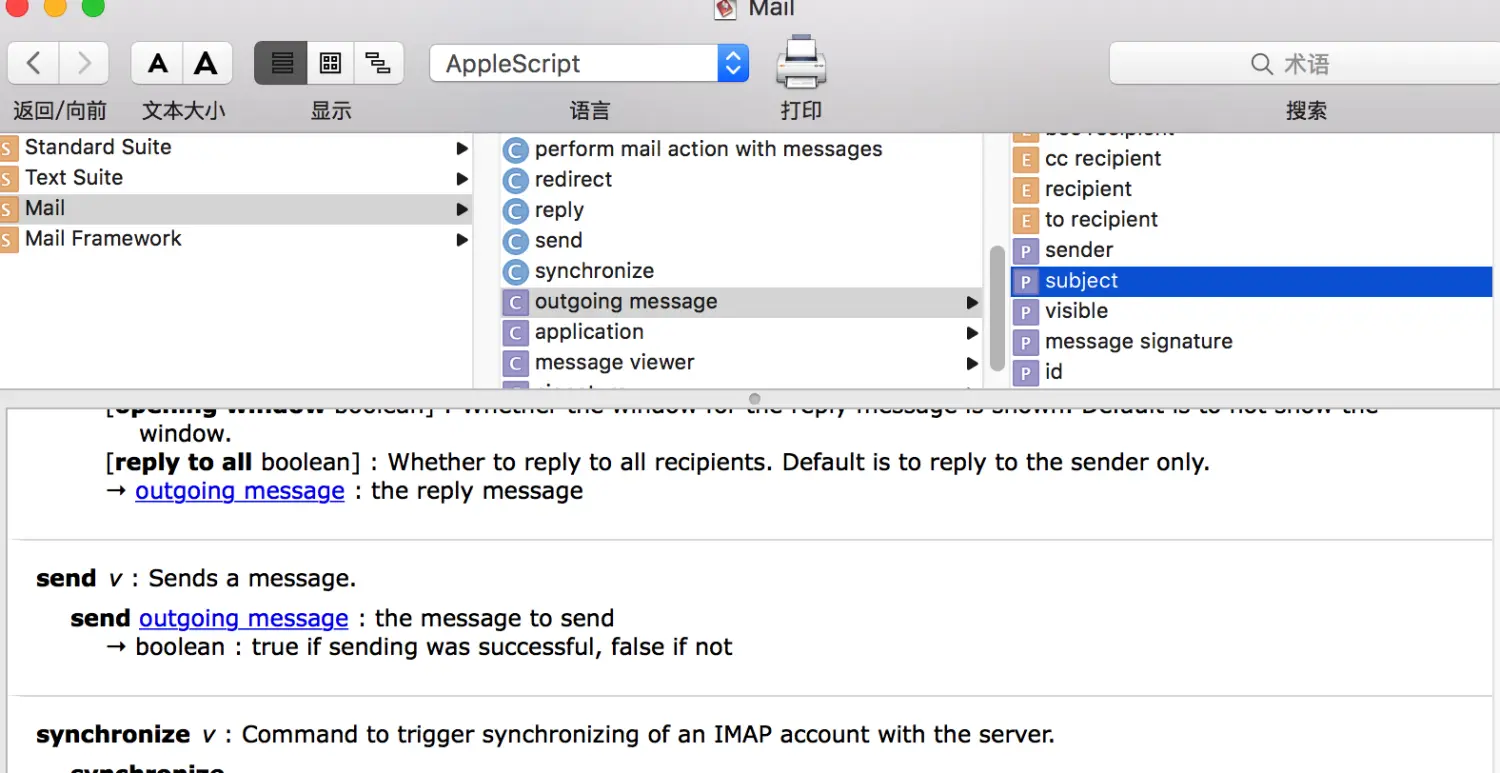Open outgoing message link in send parameter
The image size is (1500, 773).
pyautogui.click(x=243, y=619)
